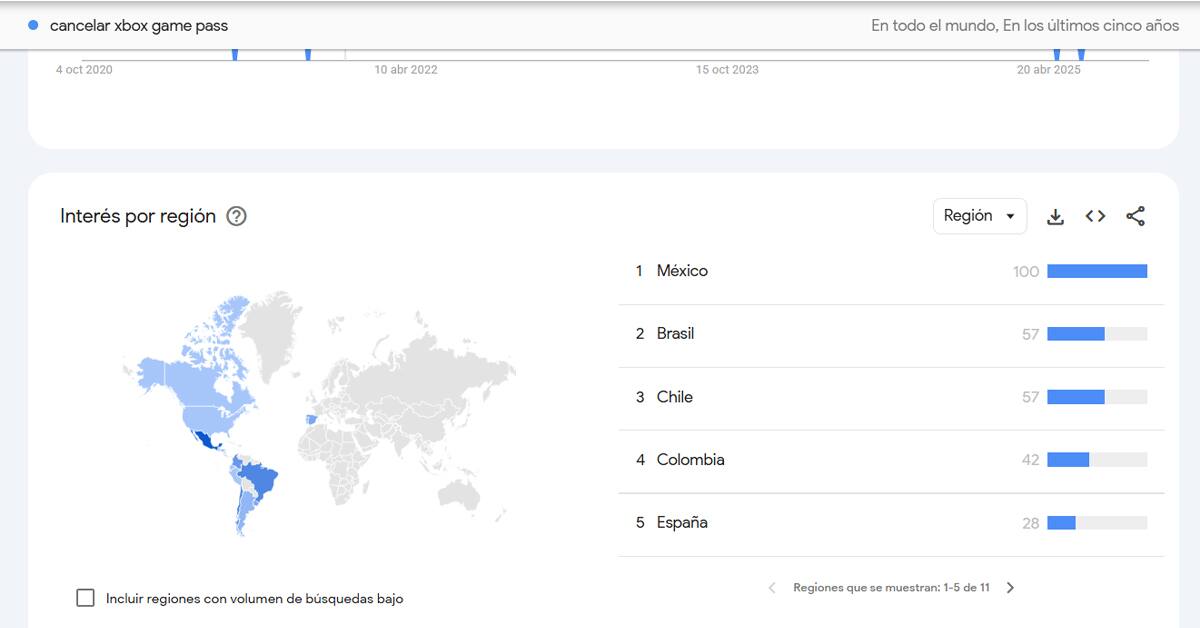1200x628 pixels.
Task: Click the value 28 beside España
Action: [1031, 523]
